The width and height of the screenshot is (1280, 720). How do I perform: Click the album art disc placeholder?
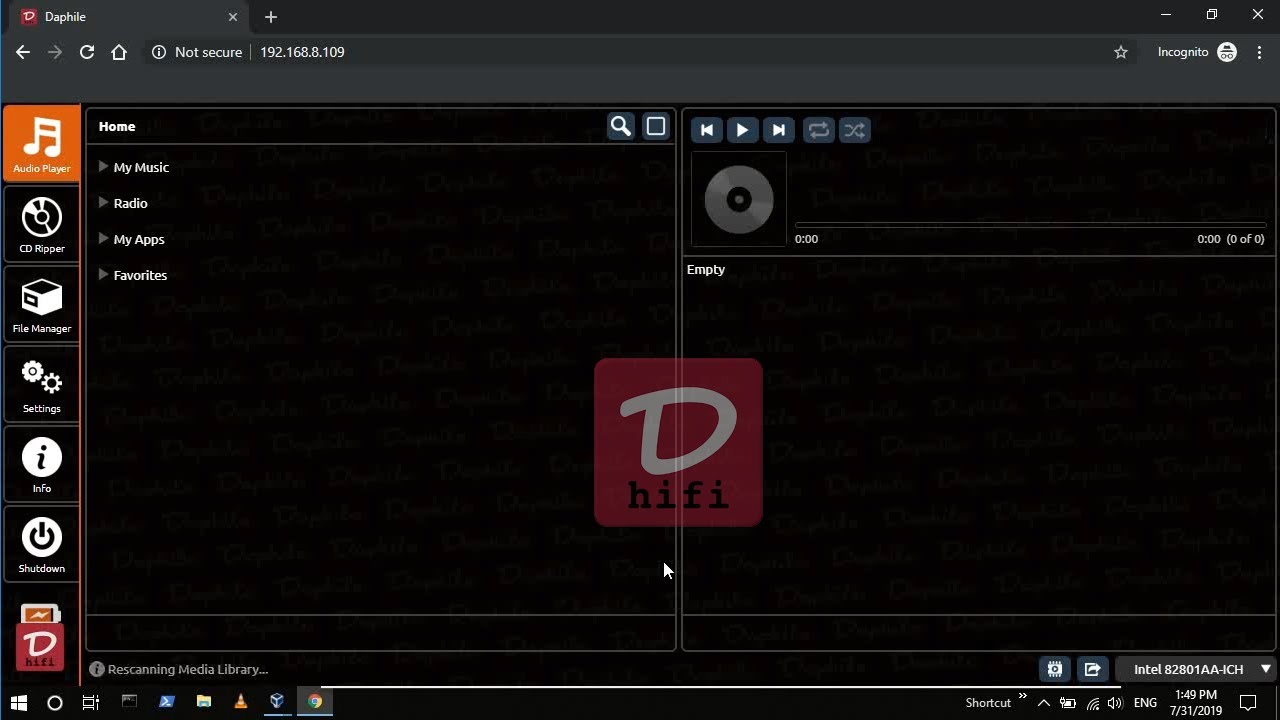pos(739,199)
